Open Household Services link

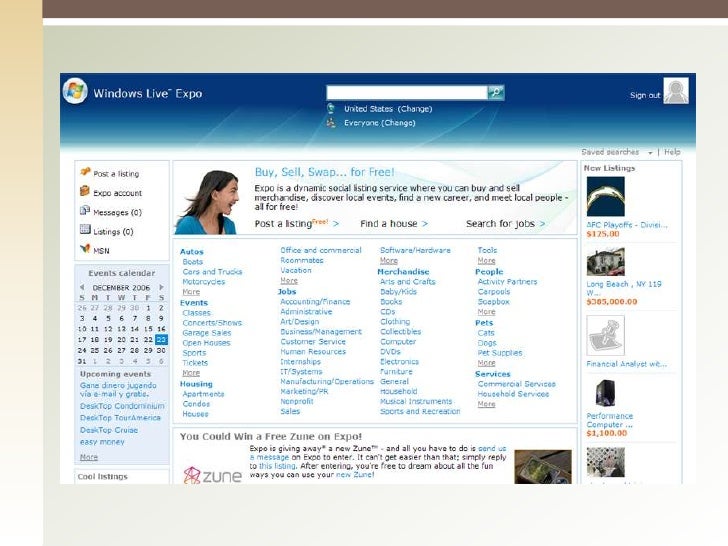coord(513,394)
